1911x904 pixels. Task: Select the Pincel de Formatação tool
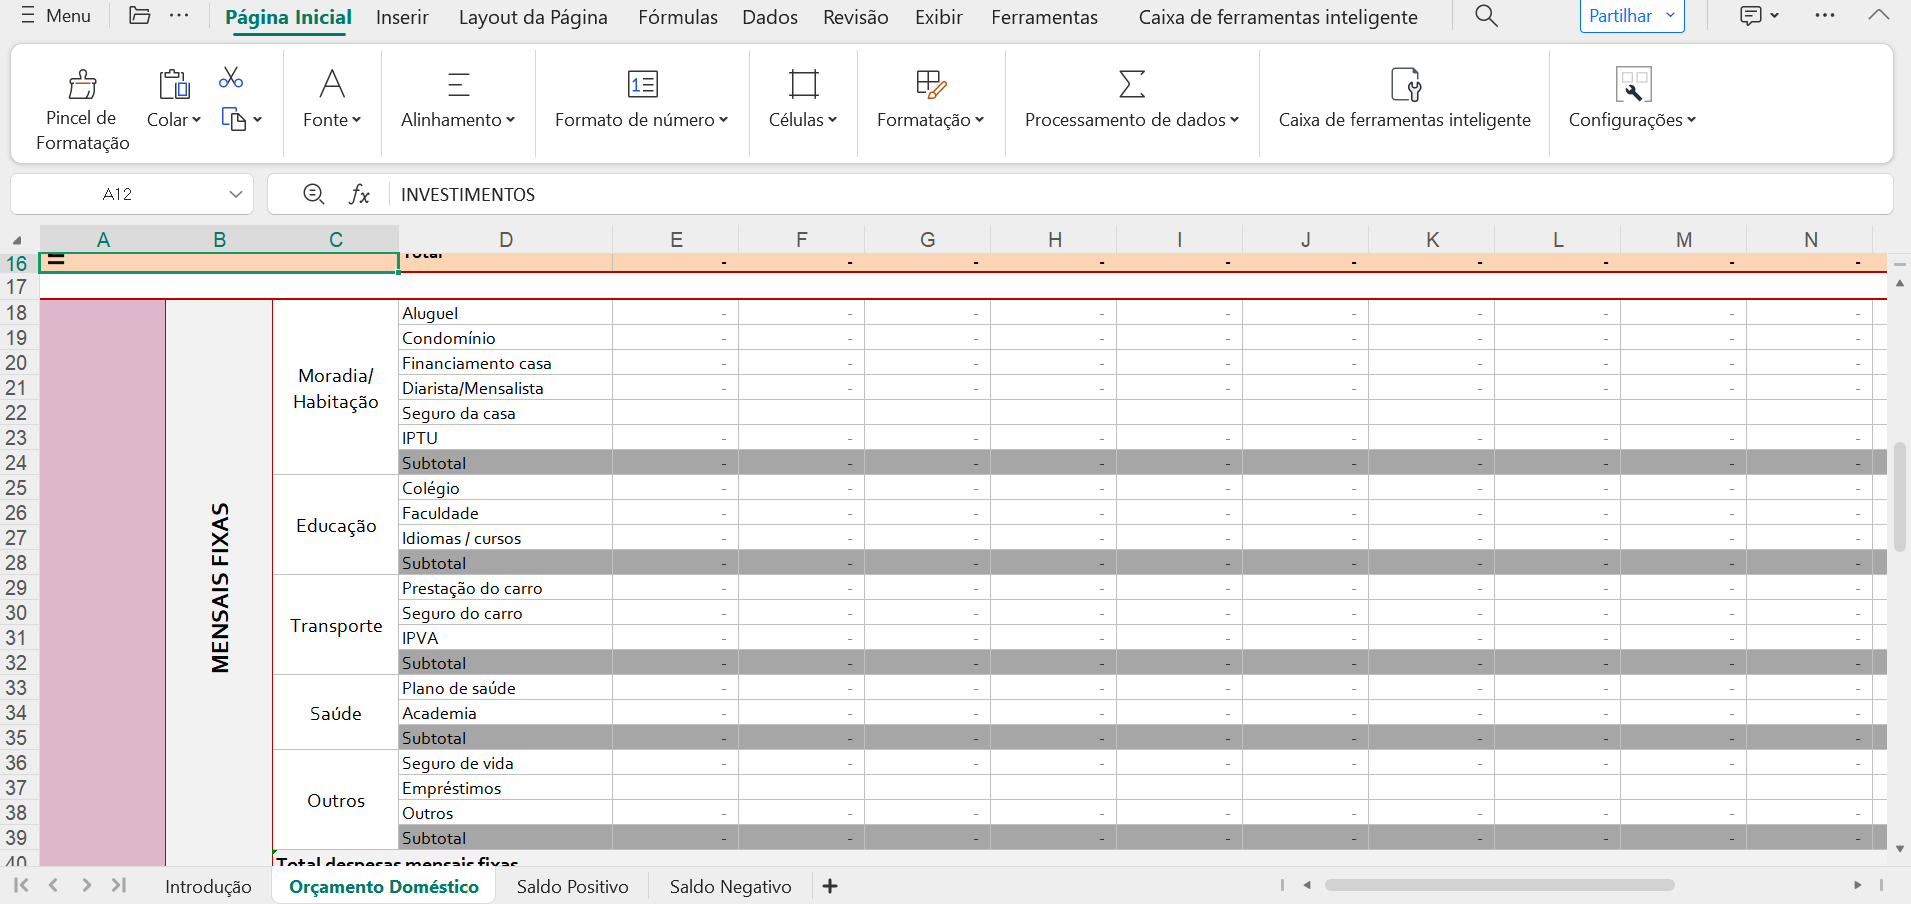tap(80, 104)
